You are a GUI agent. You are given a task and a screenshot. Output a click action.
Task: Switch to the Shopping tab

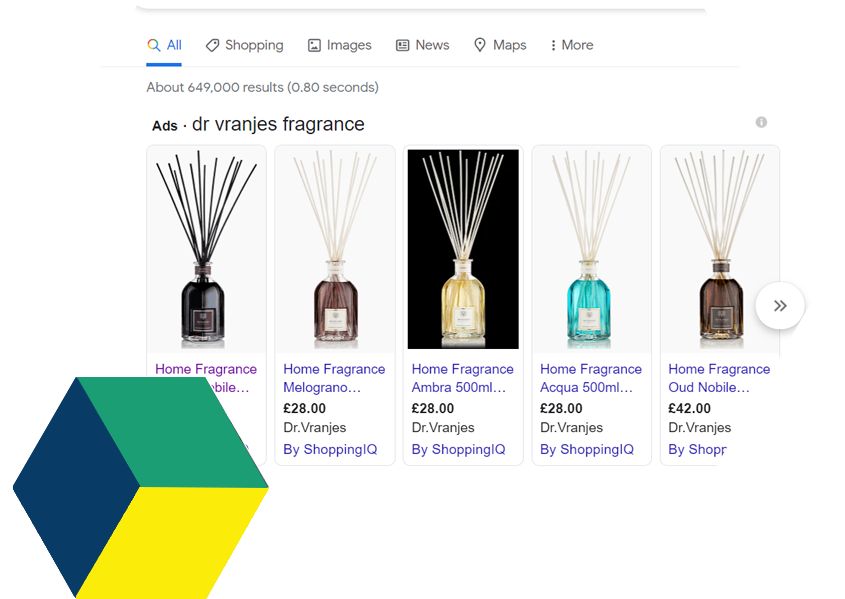[x=244, y=45]
